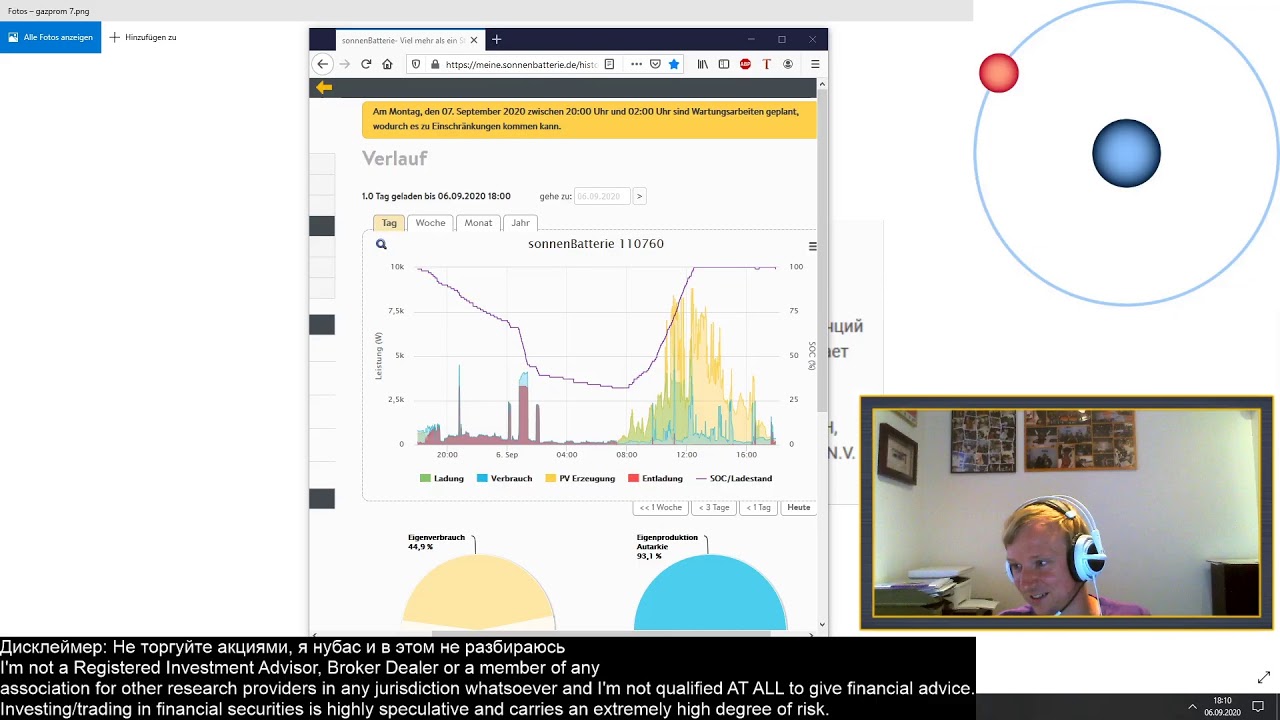Toggle the Ladung series in legend
This screenshot has height=720, width=1280.
click(442, 479)
